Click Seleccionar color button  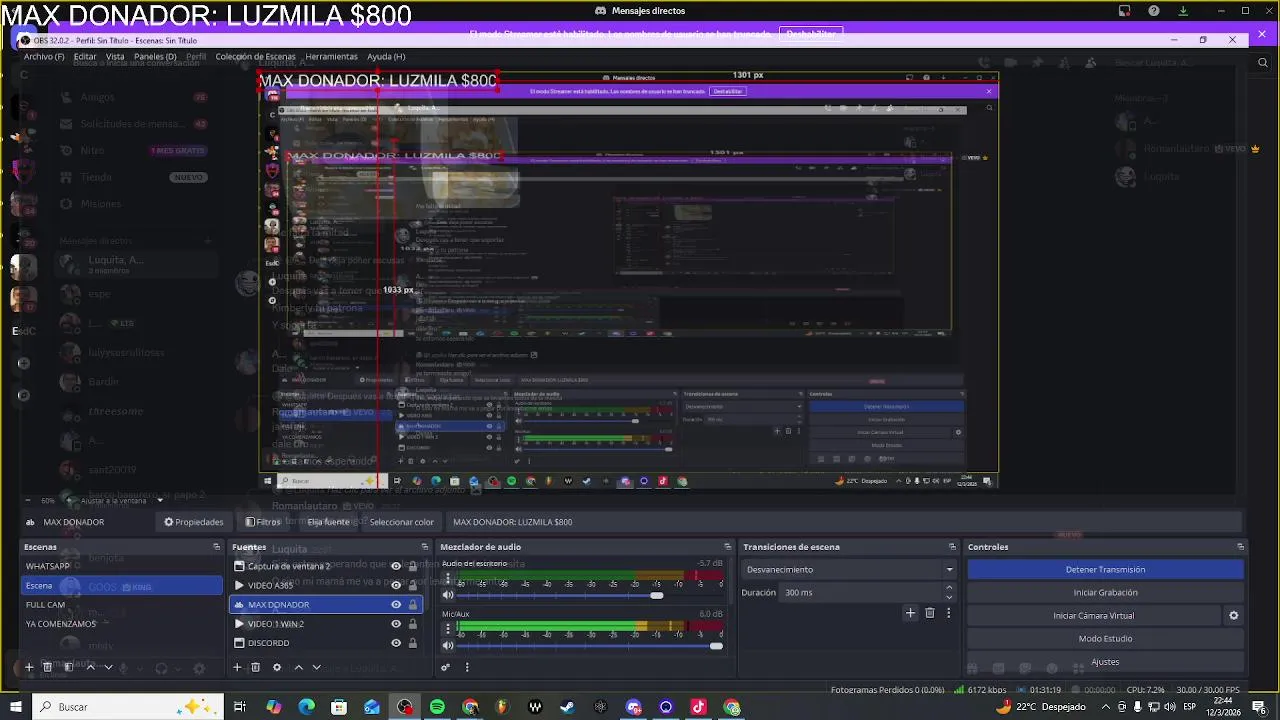click(x=401, y=522)
